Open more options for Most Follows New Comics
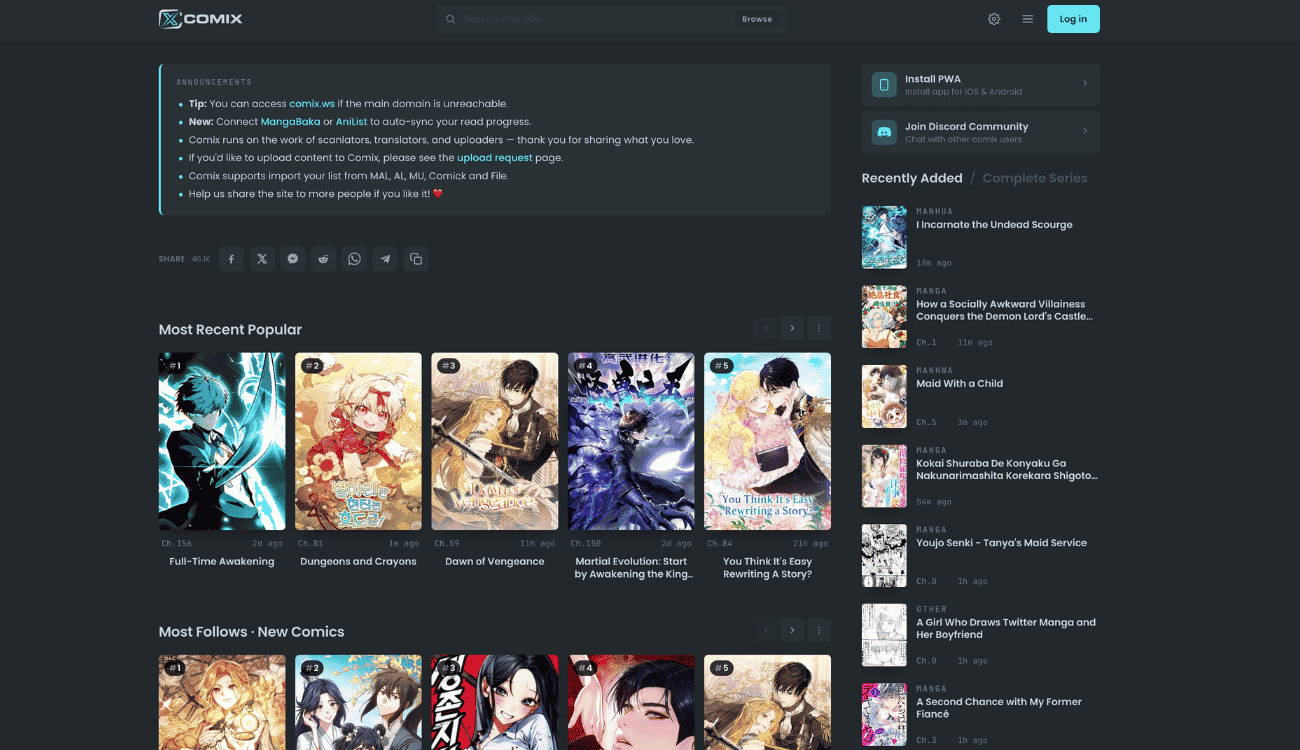Viewport: 1300px width, 750px height. (x=819, y=630)
